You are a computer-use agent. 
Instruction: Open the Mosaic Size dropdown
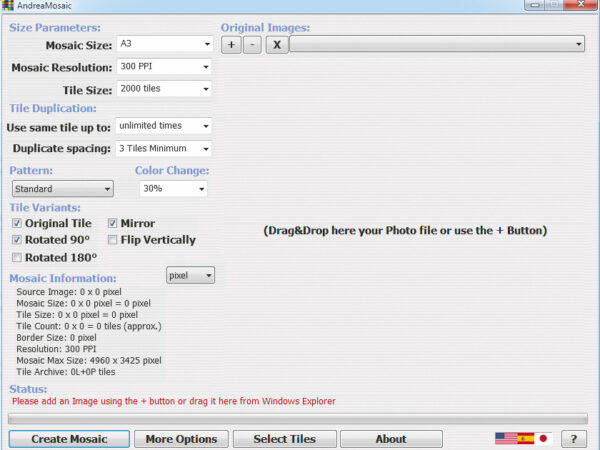(164, 45)
